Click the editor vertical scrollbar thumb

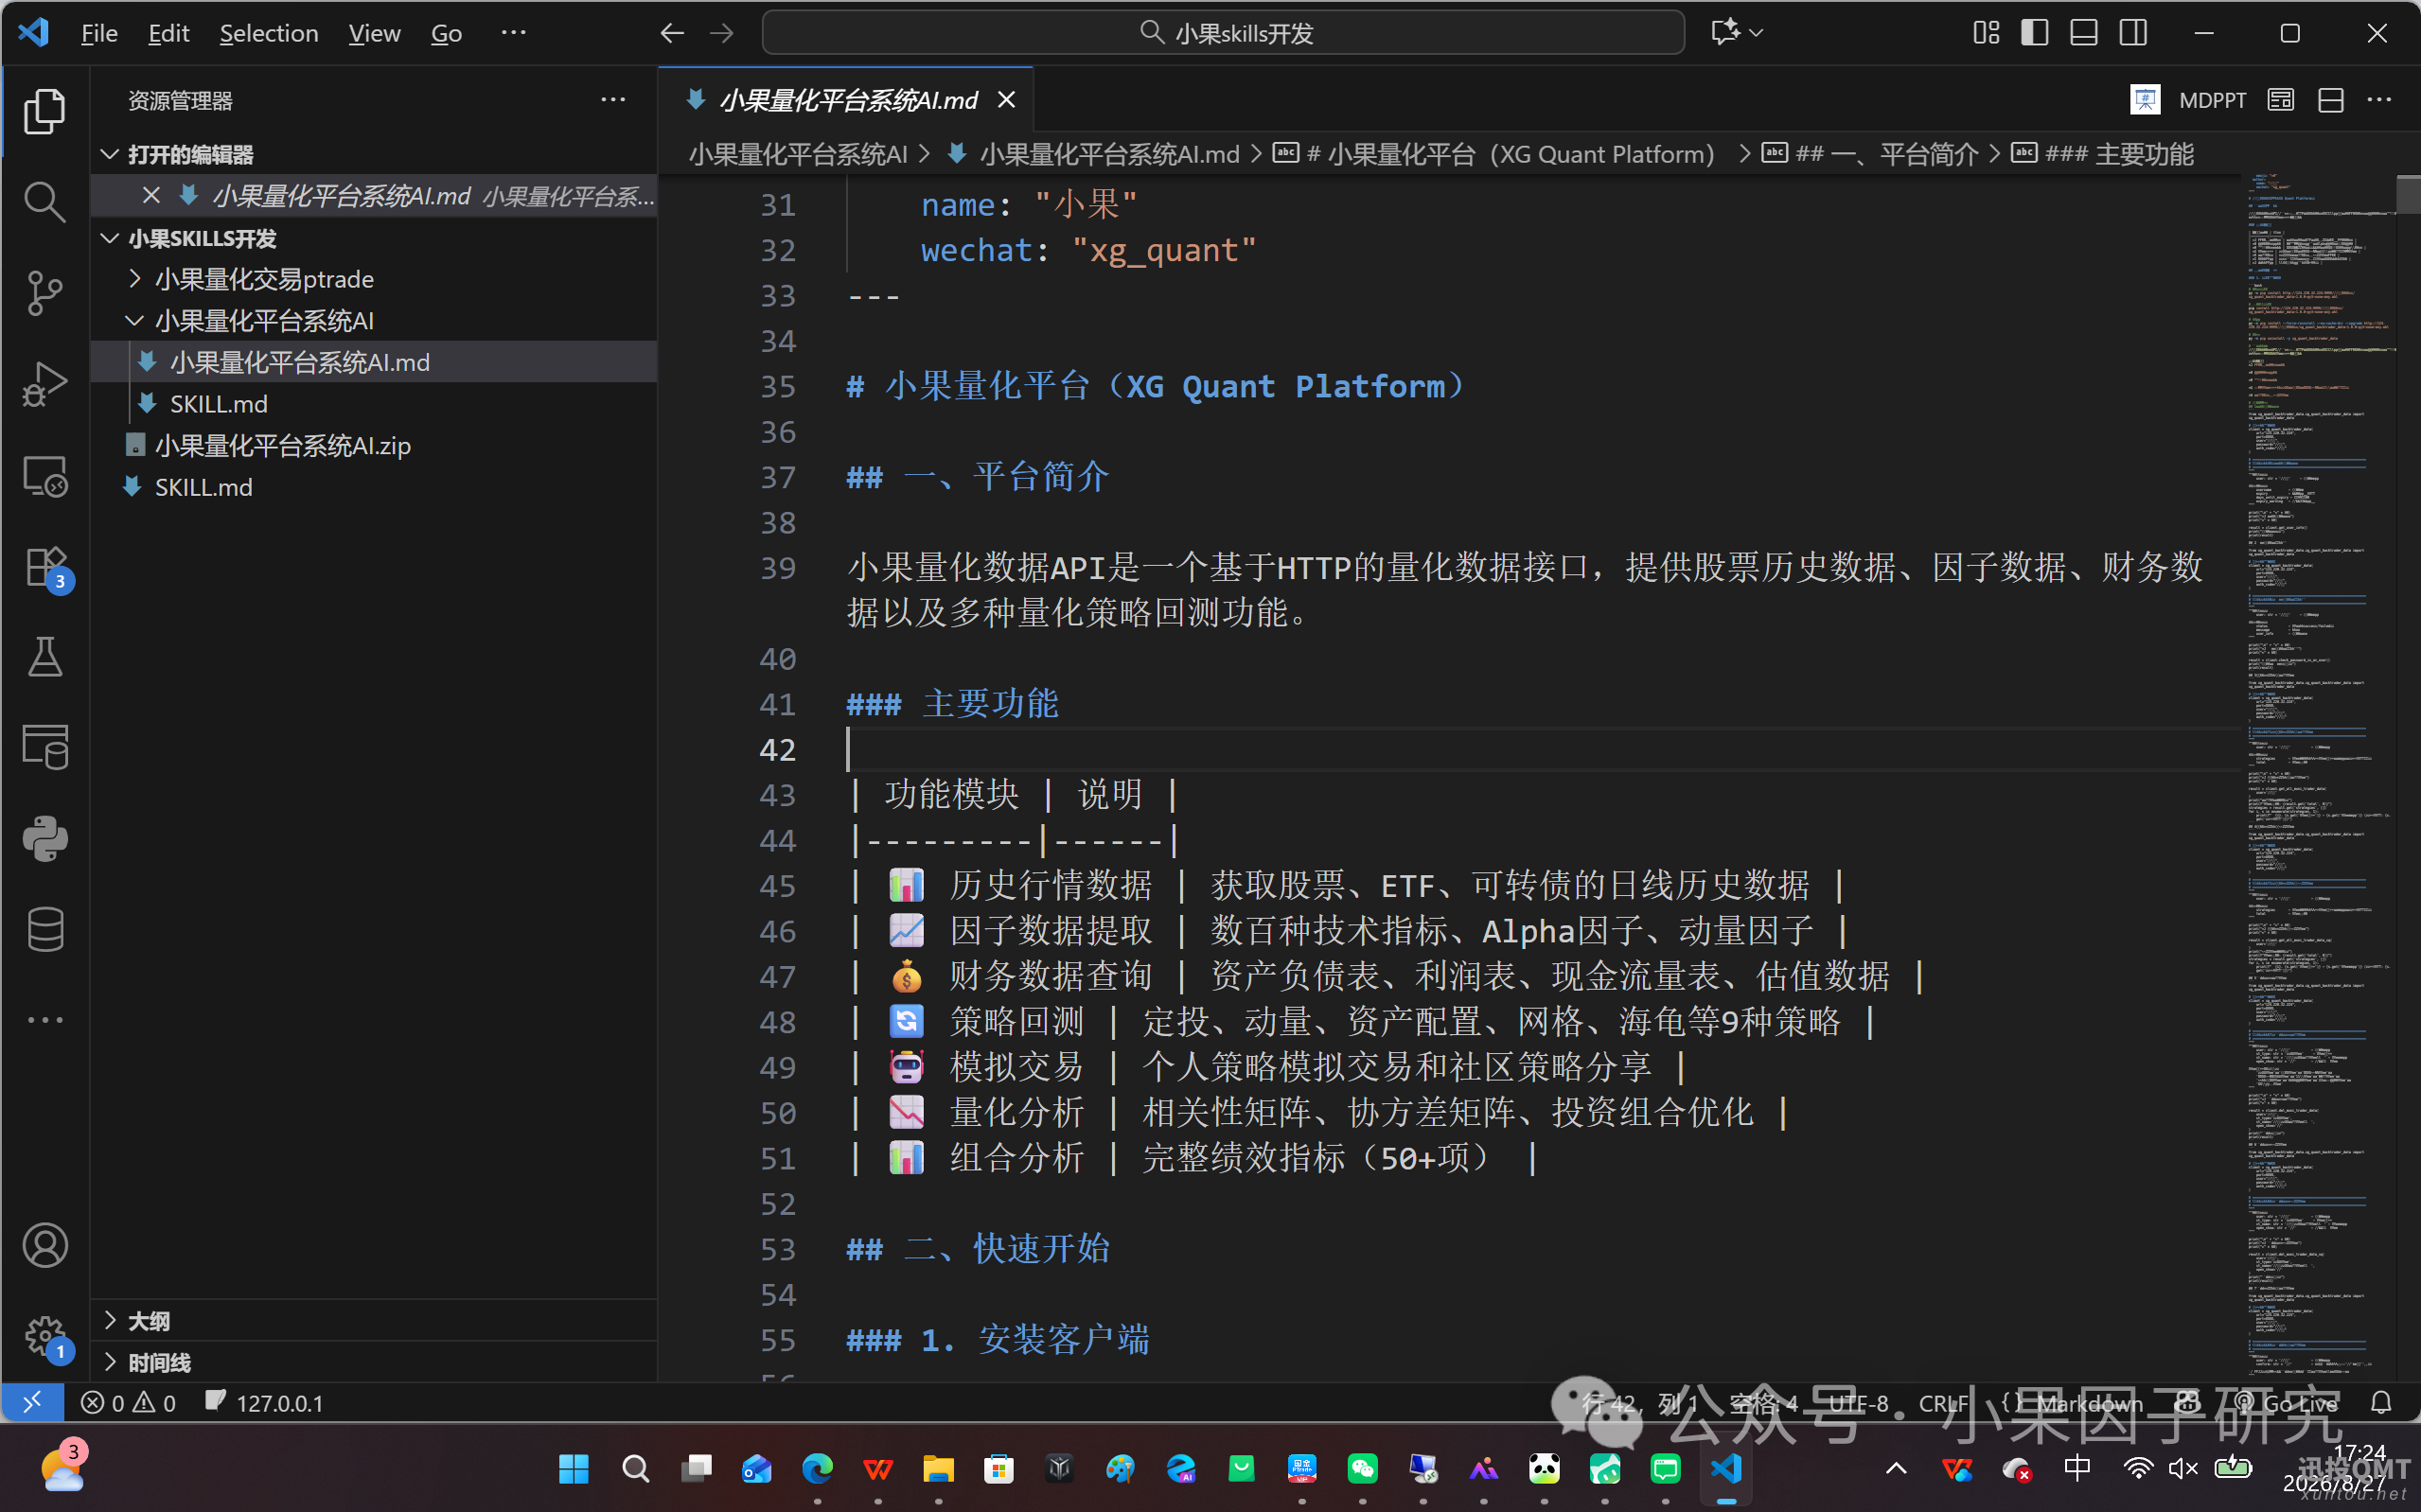(2408, 194)
